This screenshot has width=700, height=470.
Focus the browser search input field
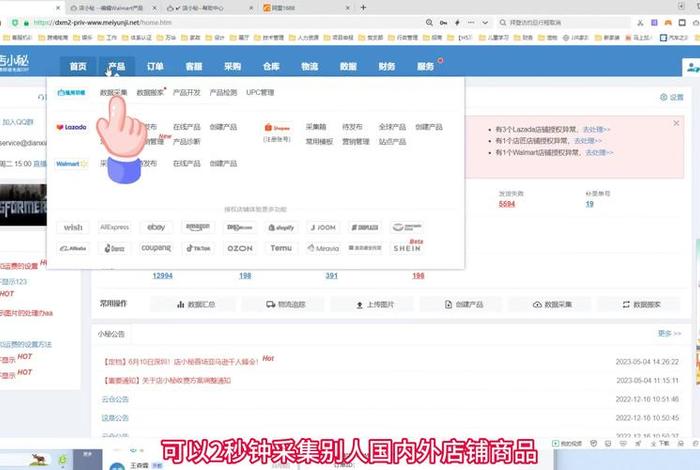click(x=565, y=22)
